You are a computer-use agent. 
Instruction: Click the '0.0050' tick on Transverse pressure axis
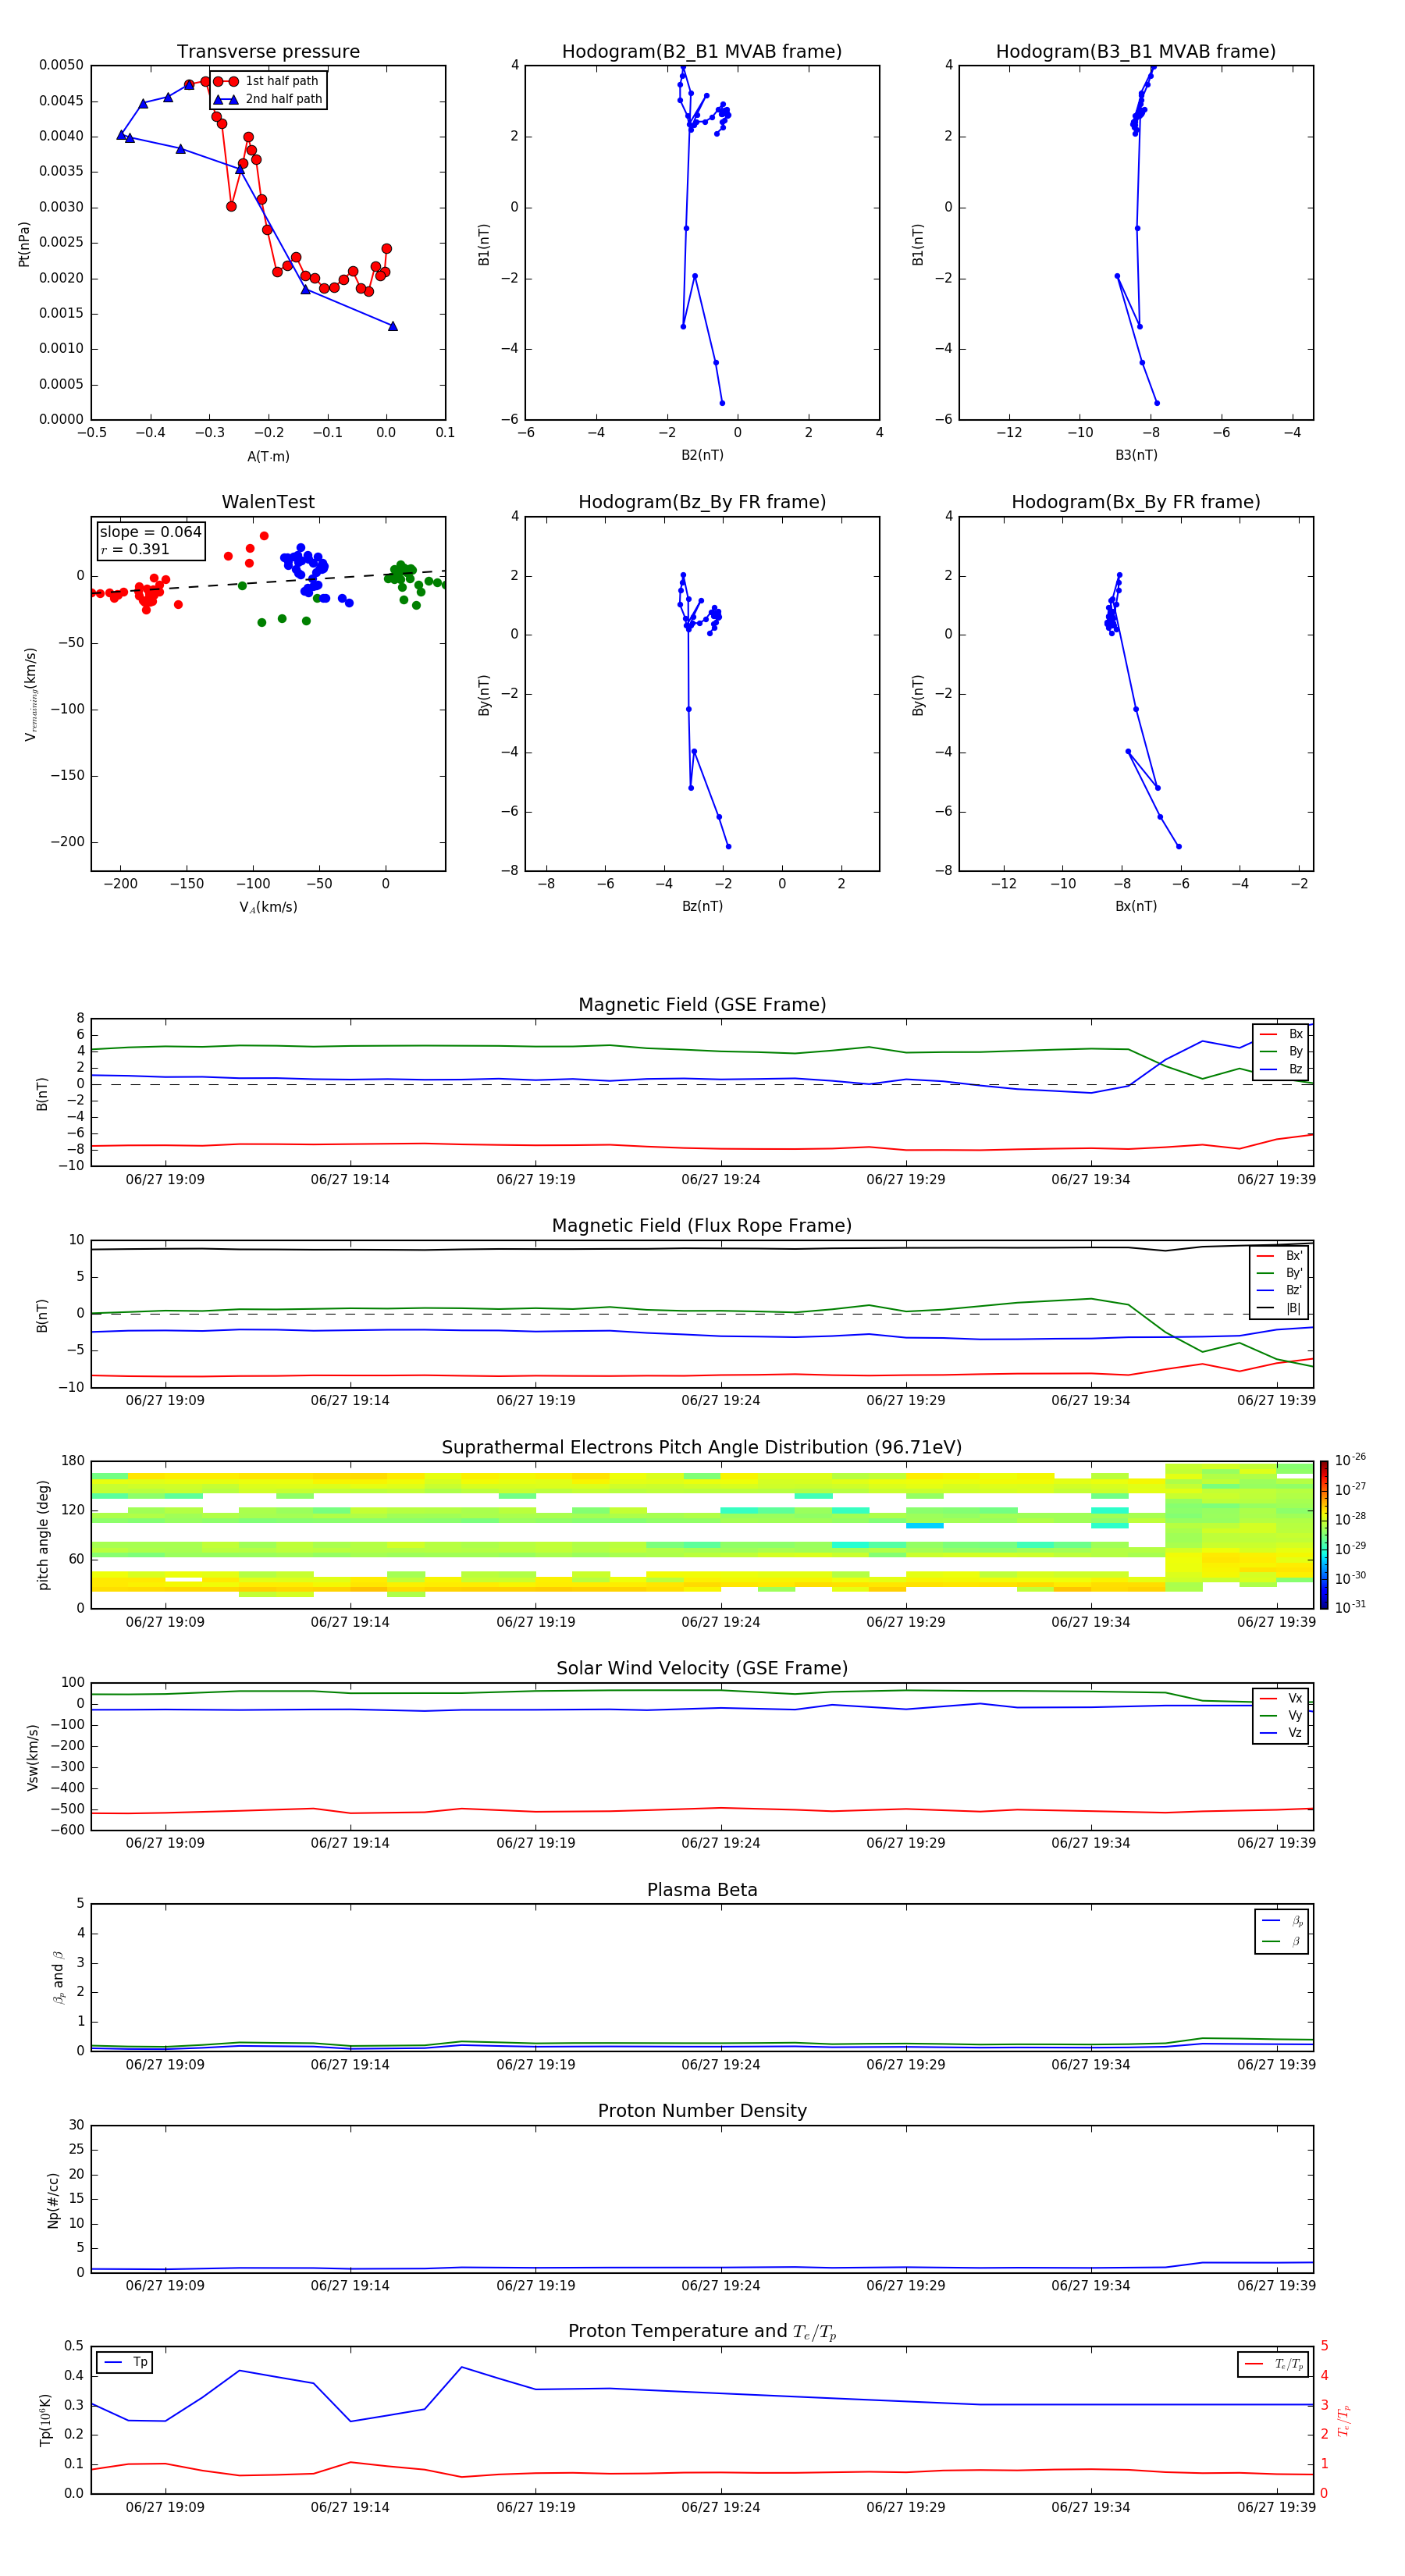pos(62,66)
